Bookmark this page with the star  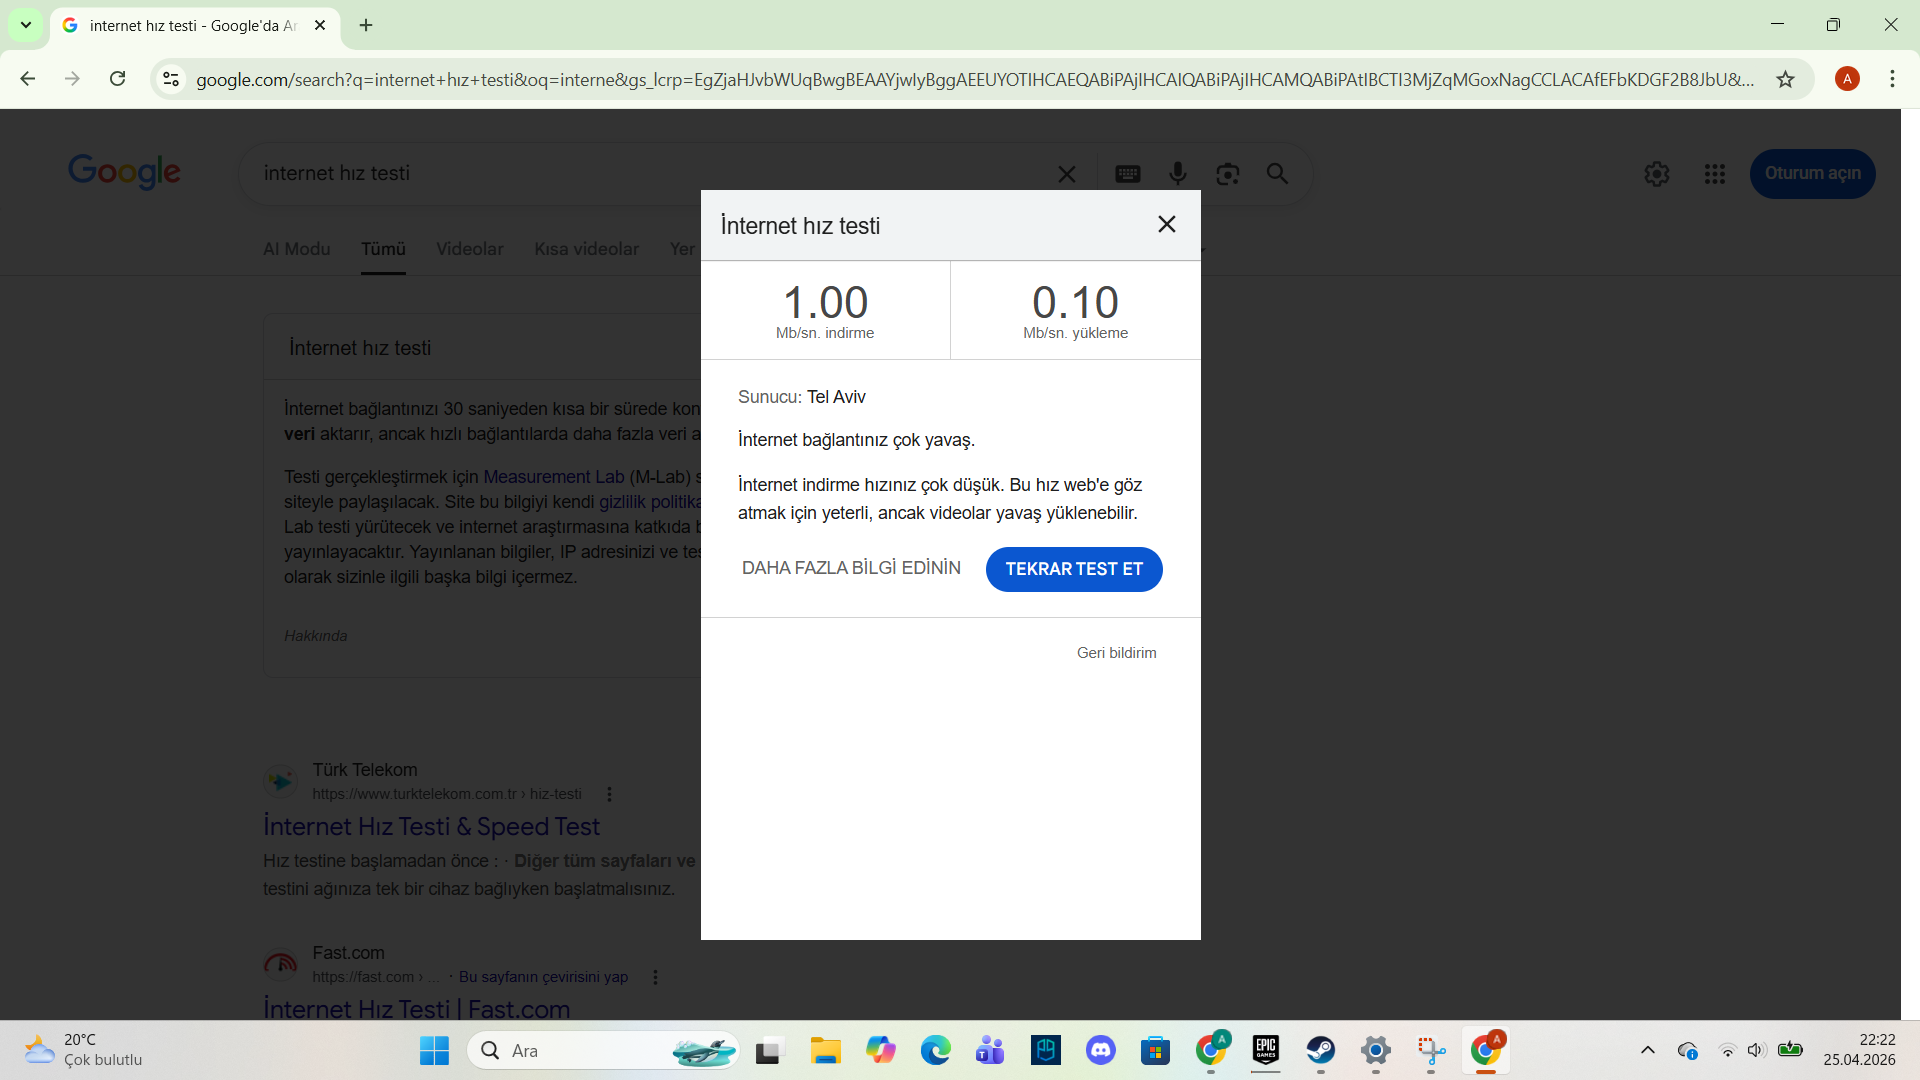click(1785, 79)
